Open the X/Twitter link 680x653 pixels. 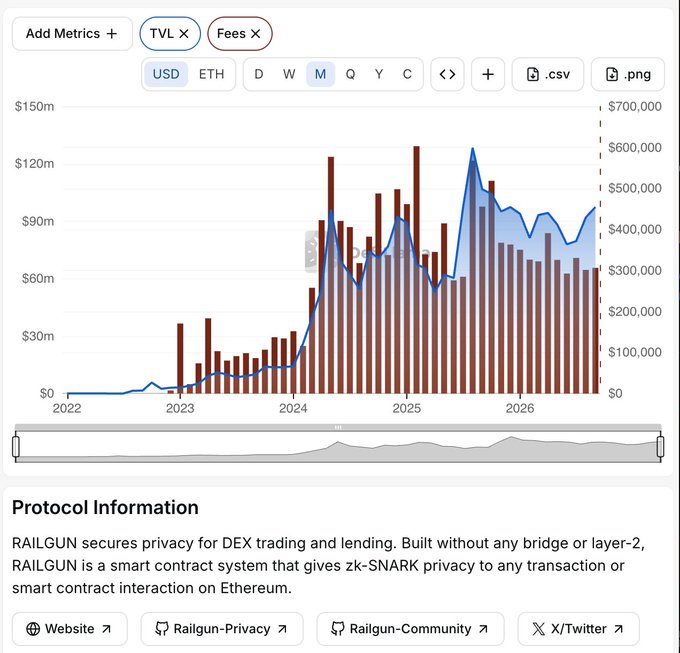(x=579, y=629)
